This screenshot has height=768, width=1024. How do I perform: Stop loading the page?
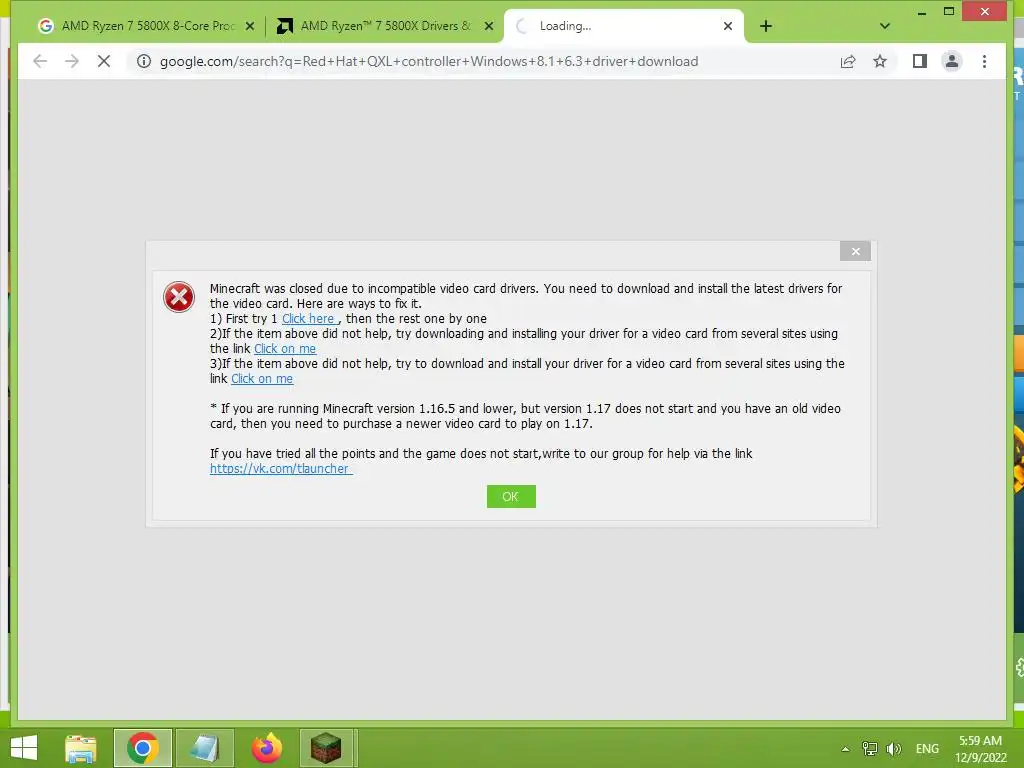pos(104,61)
